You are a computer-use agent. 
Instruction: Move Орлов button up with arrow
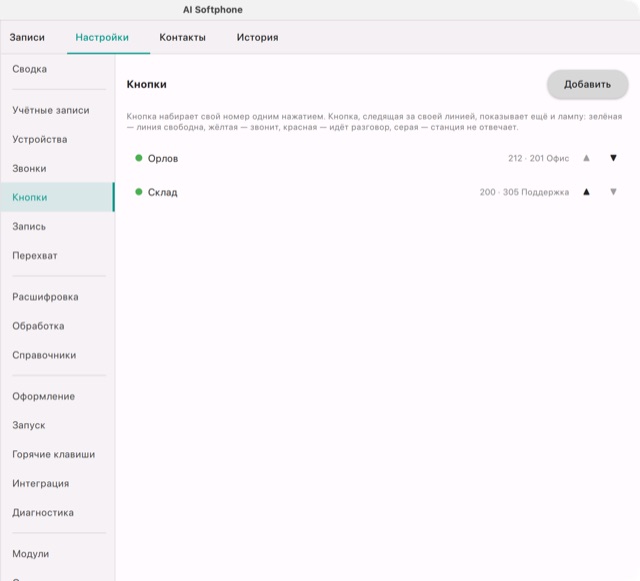click(x=586, y=158)
